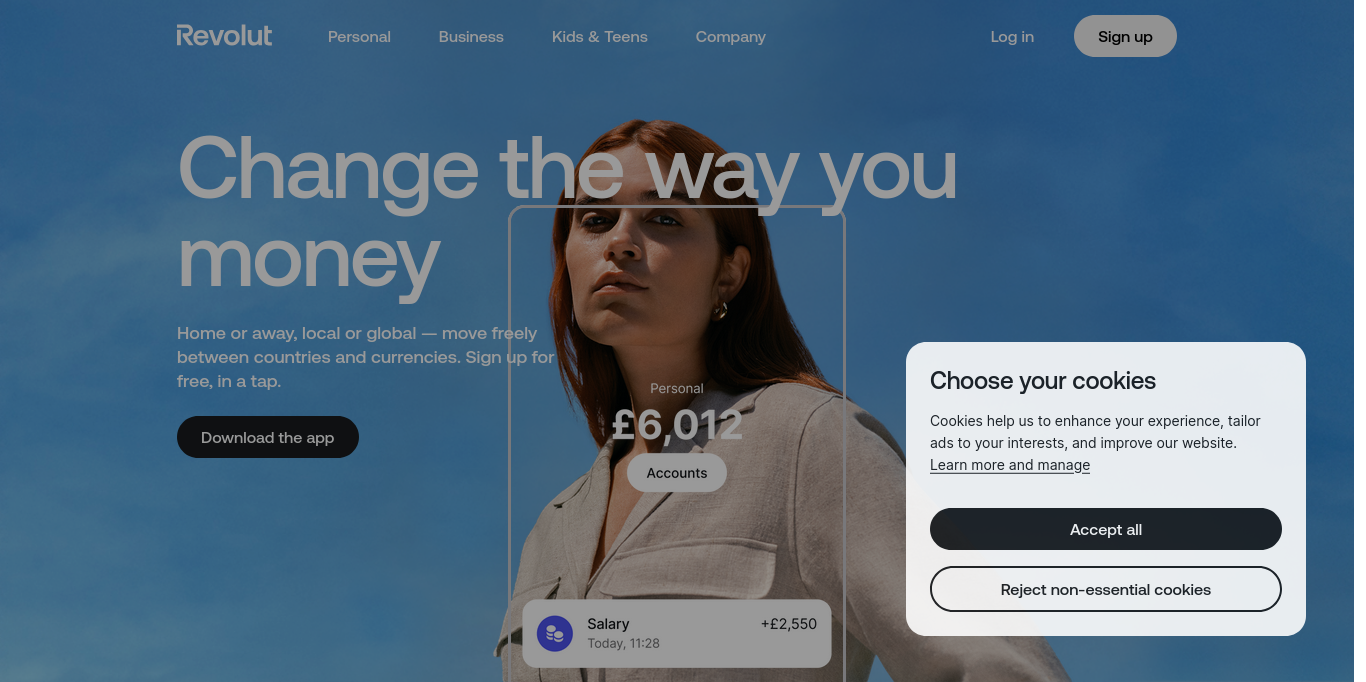The image size is (1366, 682).
Task: Expand the Company menu
Action: point(731,37)
